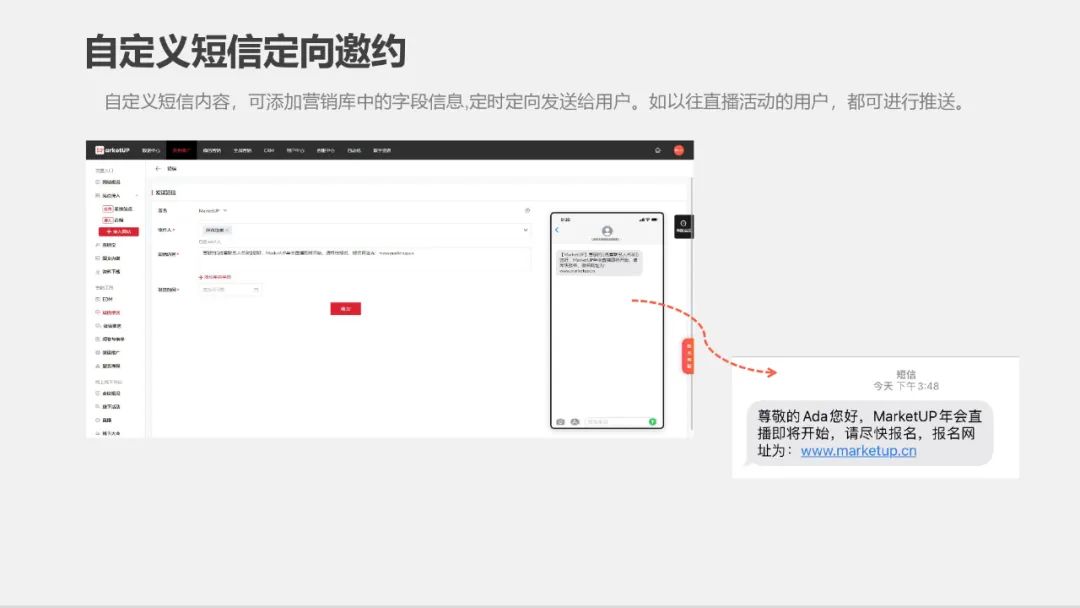Tap the SMS bubble in phone preview
Image resolution: width=1080 pixels, height=608 pixels.
click(599, 262)
